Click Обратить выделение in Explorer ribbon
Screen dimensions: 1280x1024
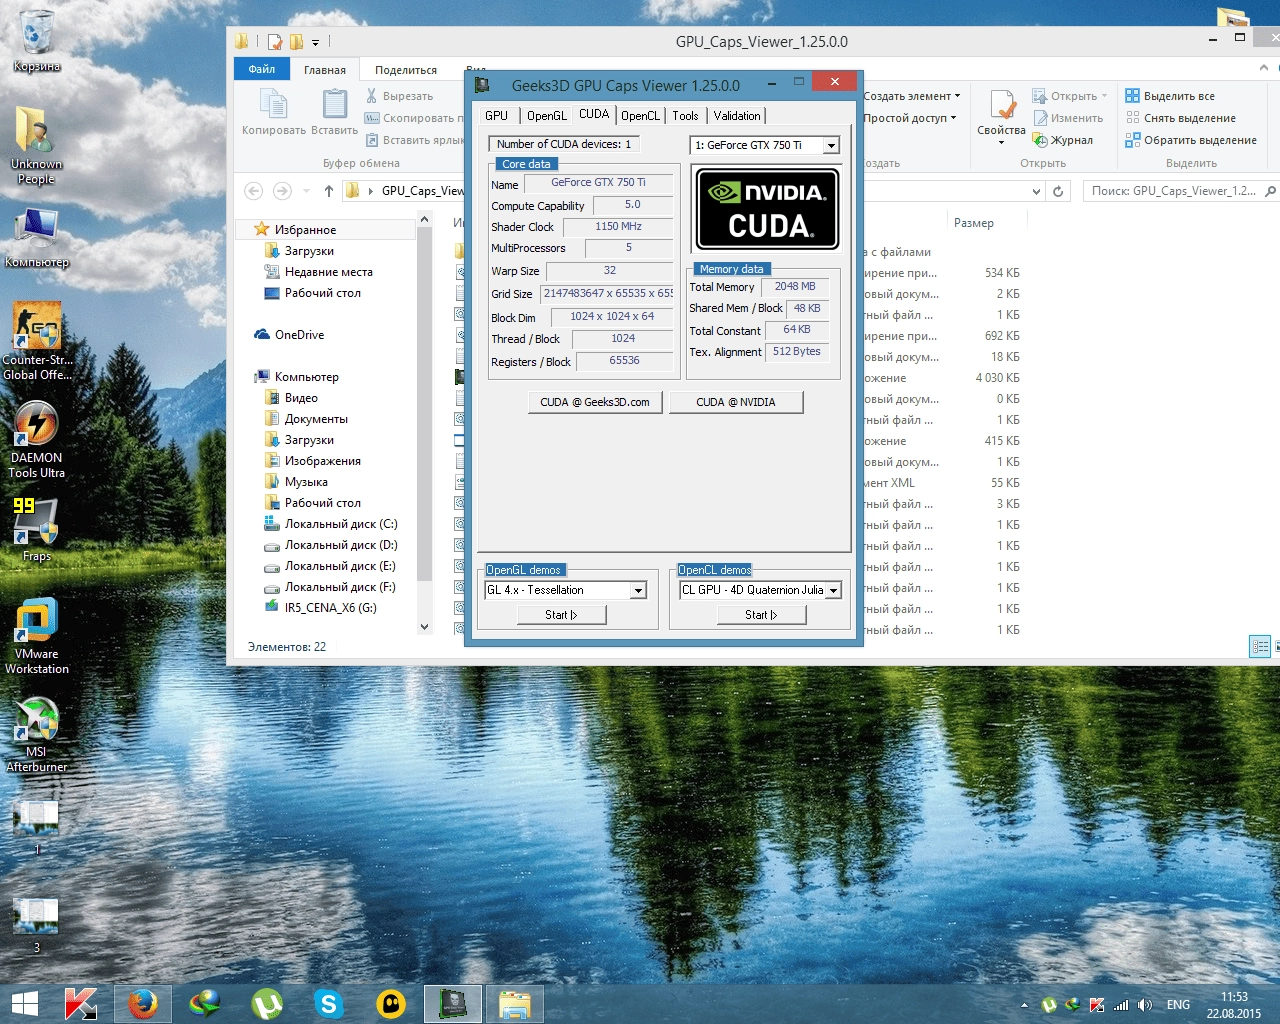tap(1191, 140)
